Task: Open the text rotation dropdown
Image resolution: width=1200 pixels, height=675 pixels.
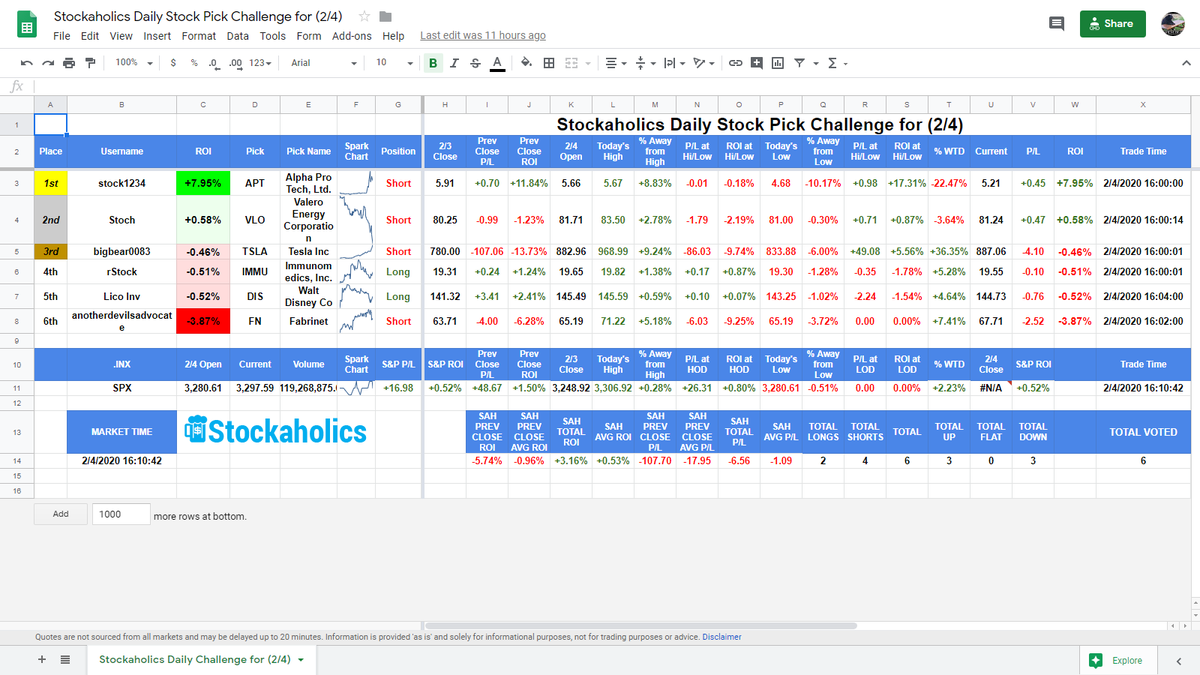Action: click(704, 63)
